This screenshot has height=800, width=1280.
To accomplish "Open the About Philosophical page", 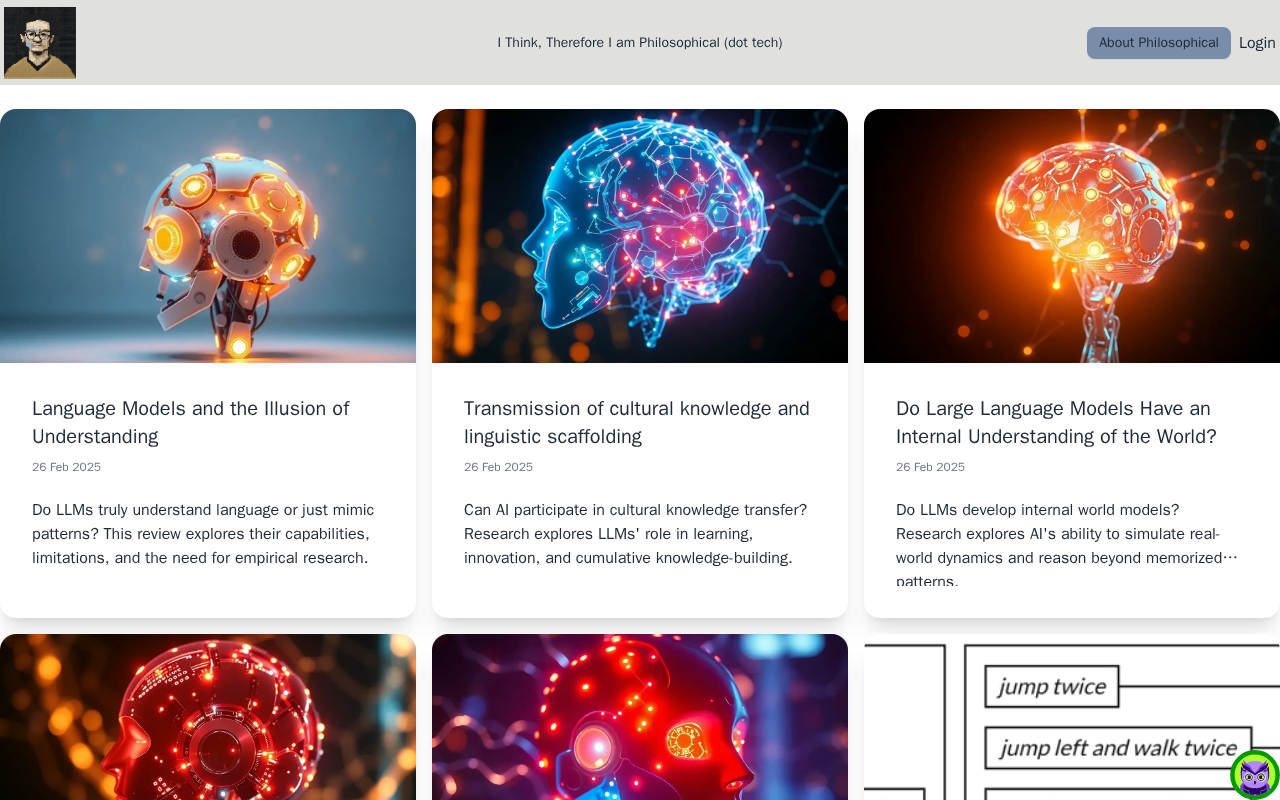I will pyautogui.click(x=1159, y=43).
